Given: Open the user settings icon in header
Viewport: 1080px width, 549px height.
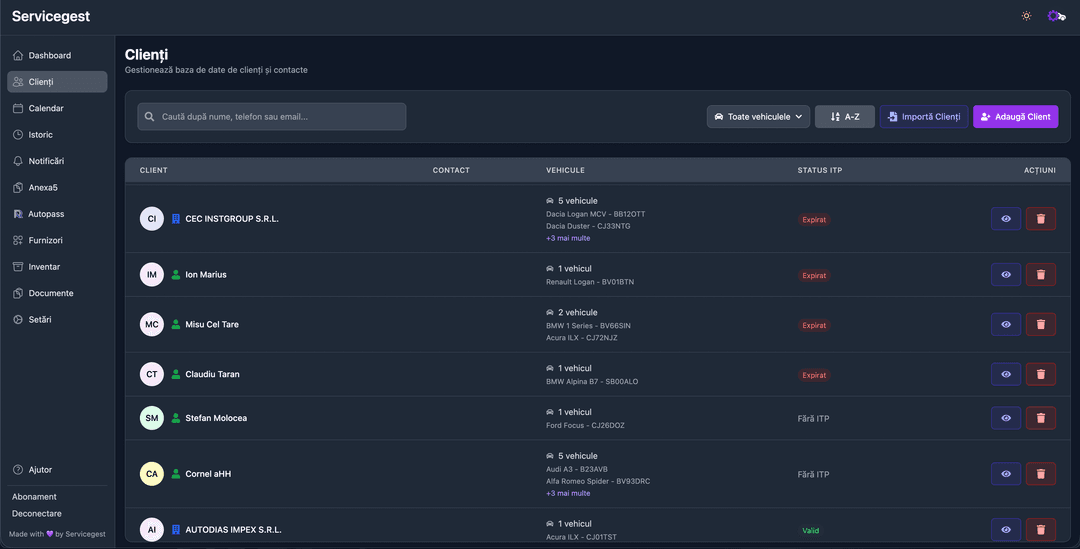Looking at the screenshot, I should tap(1055, 16).
